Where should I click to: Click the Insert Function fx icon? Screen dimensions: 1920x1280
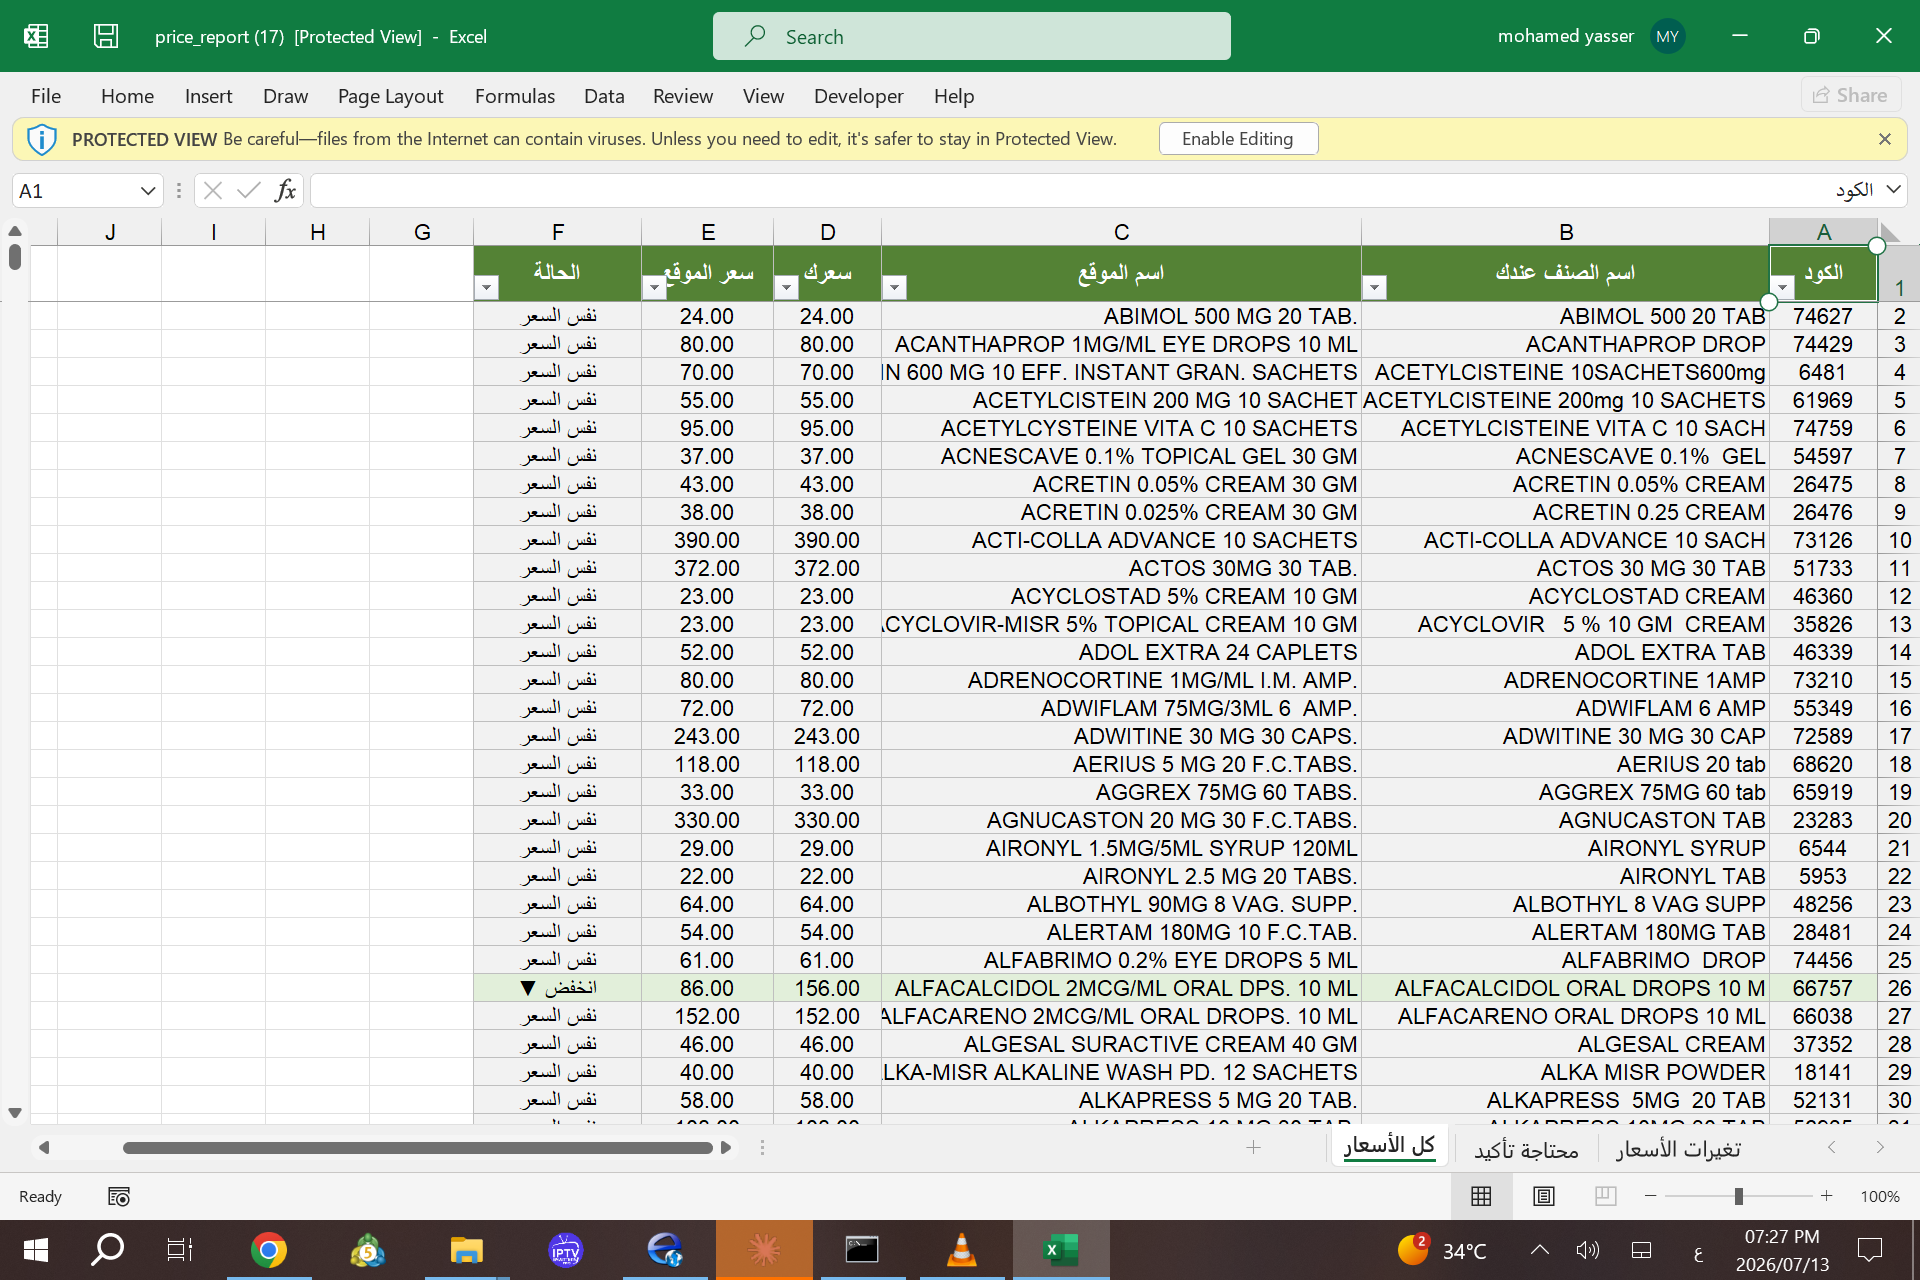(x=285, y=190)
